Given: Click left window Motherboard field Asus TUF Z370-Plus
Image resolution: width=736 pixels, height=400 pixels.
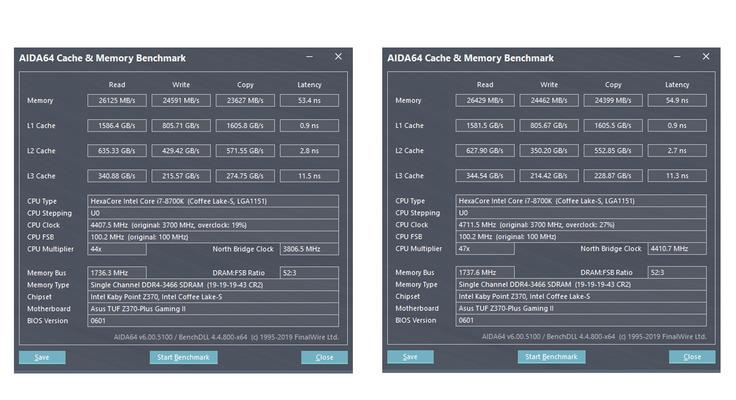Looking at the screenshot, I should point(213,309).
